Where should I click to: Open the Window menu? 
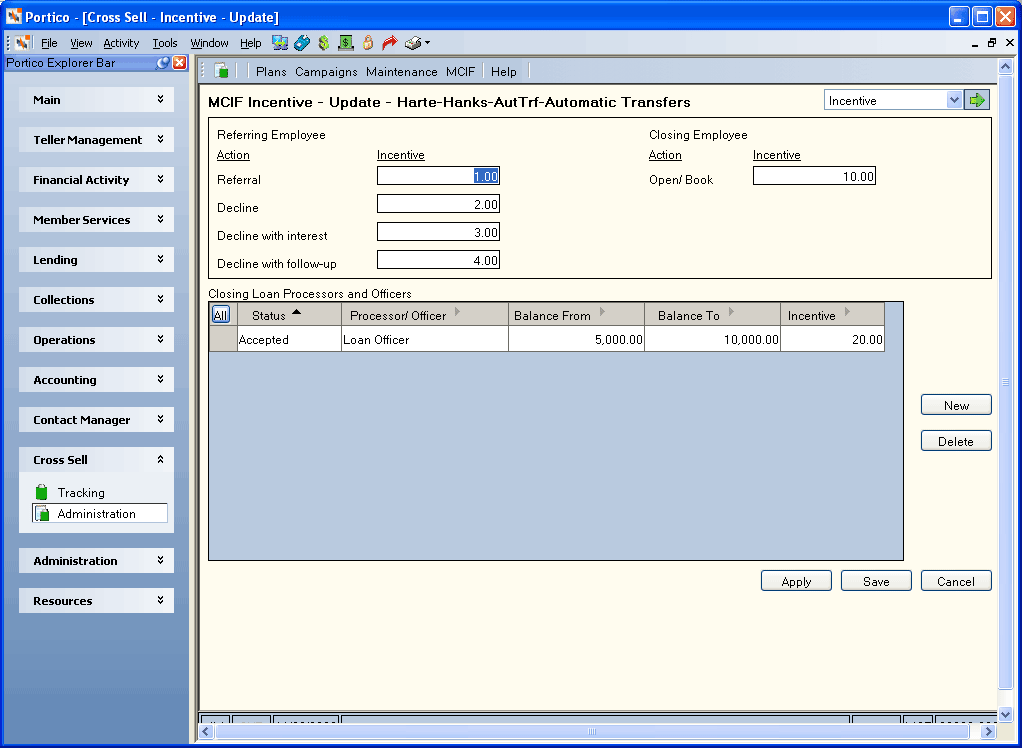(x=209, y=43)
